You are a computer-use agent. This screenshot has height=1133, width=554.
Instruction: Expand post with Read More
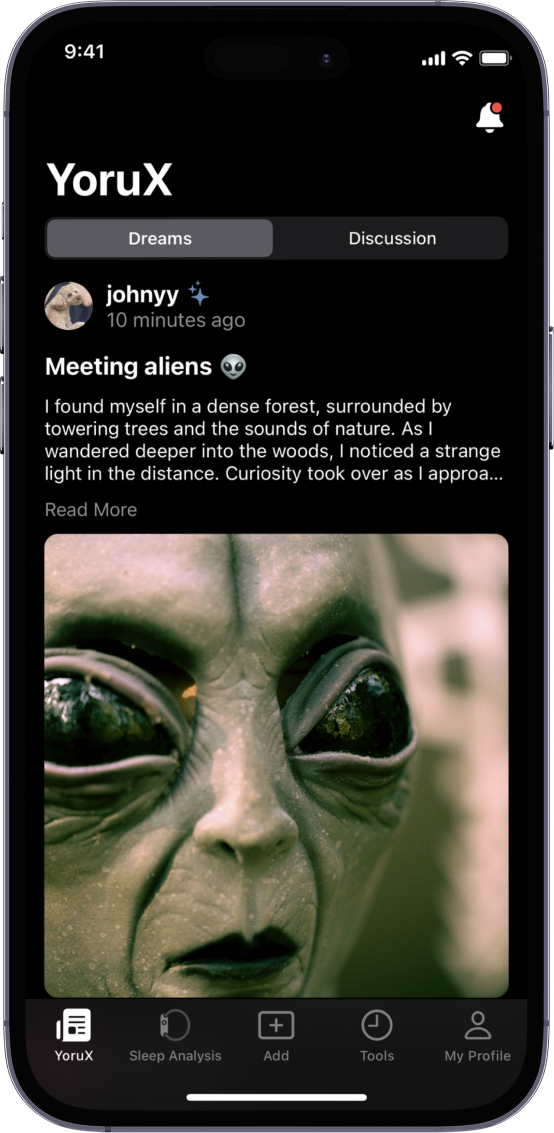coord(91,509)
